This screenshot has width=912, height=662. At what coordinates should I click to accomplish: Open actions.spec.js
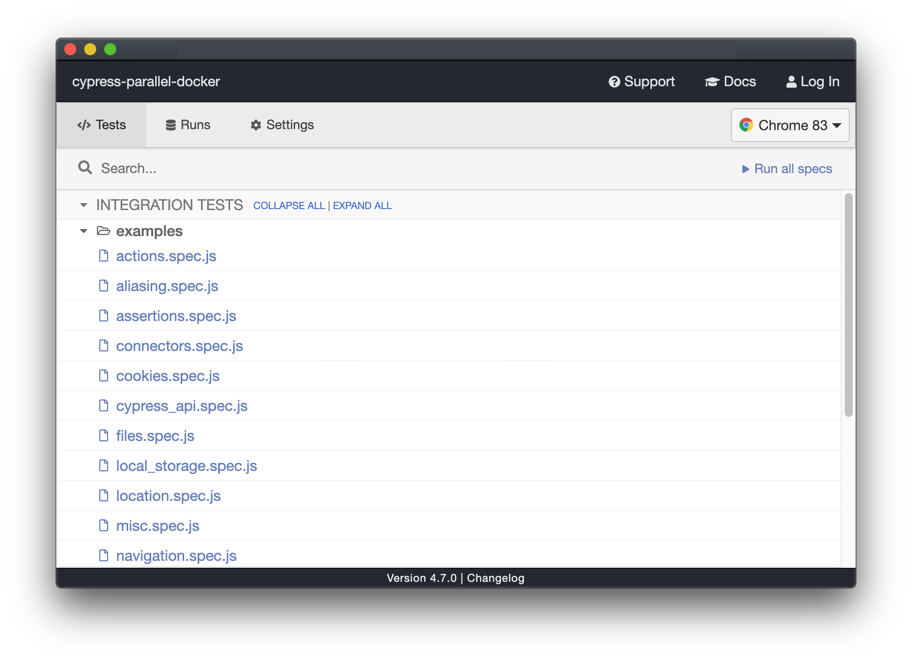tap(166, 256)
